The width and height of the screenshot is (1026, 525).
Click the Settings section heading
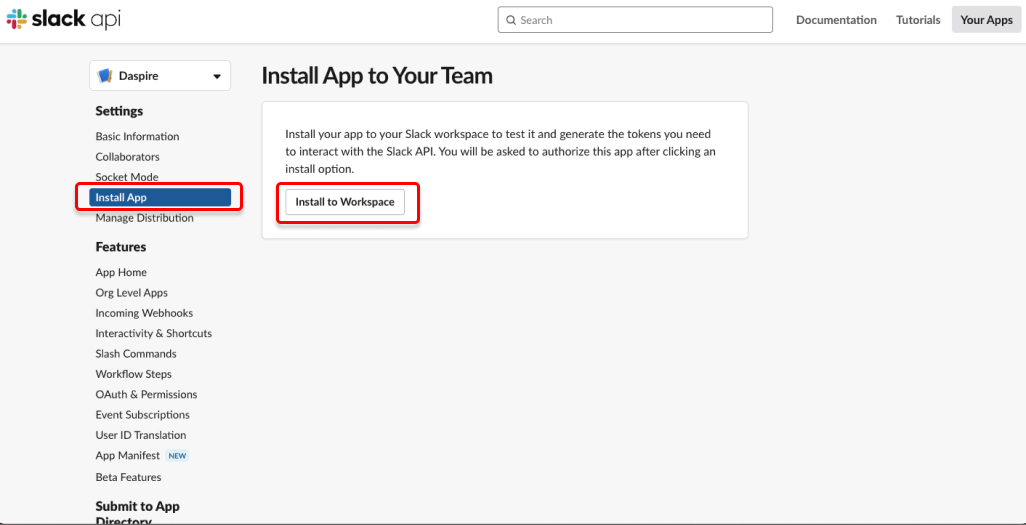click(x=119, y=111)
